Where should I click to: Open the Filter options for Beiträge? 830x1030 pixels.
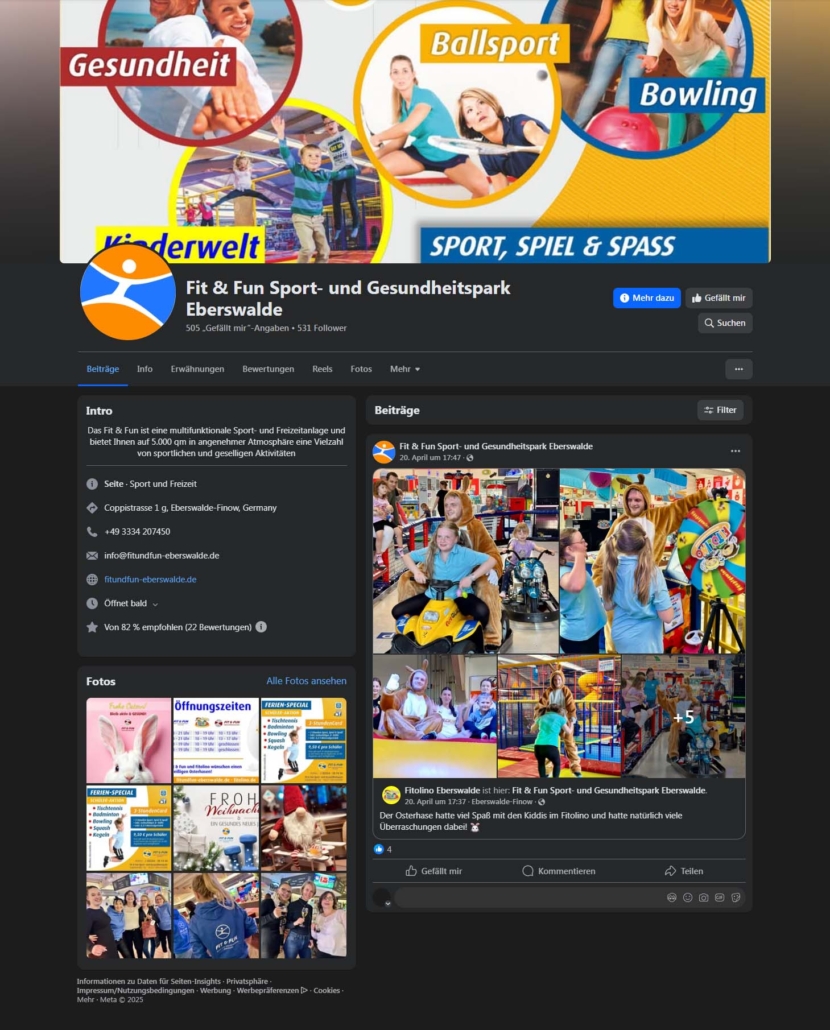pos(720,410)
